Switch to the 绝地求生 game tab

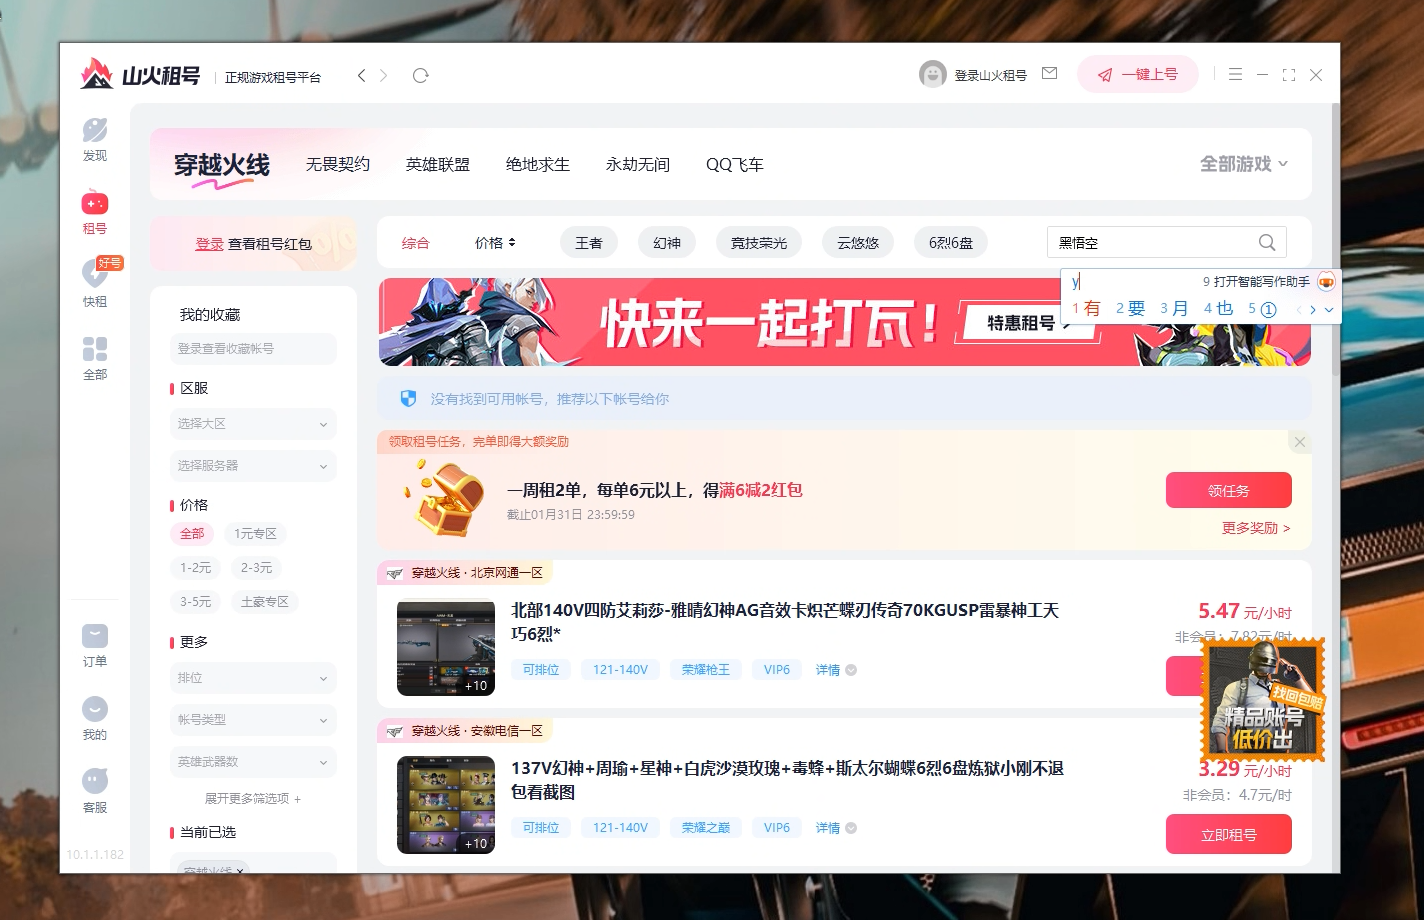(x=538, y=165)
